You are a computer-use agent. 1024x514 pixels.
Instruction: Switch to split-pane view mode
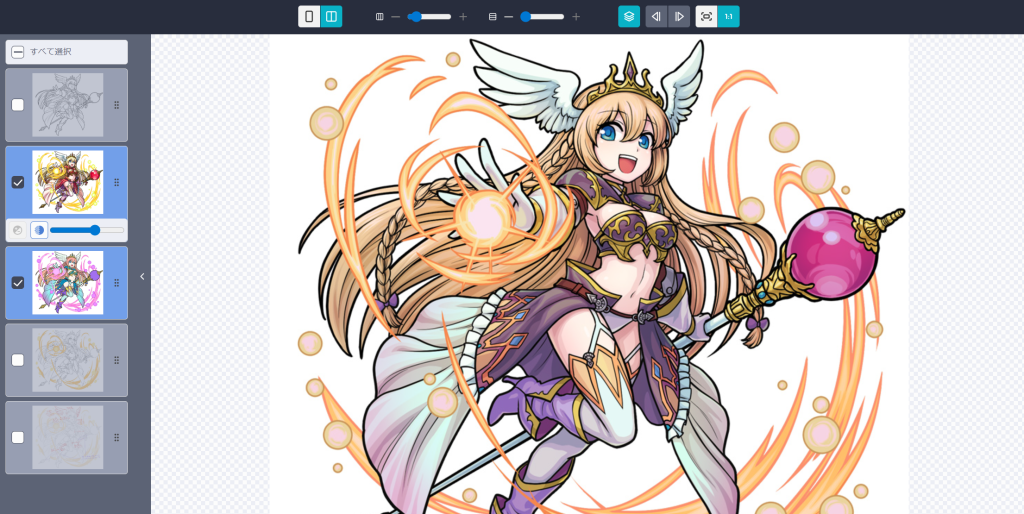click(x=331, y=17)
